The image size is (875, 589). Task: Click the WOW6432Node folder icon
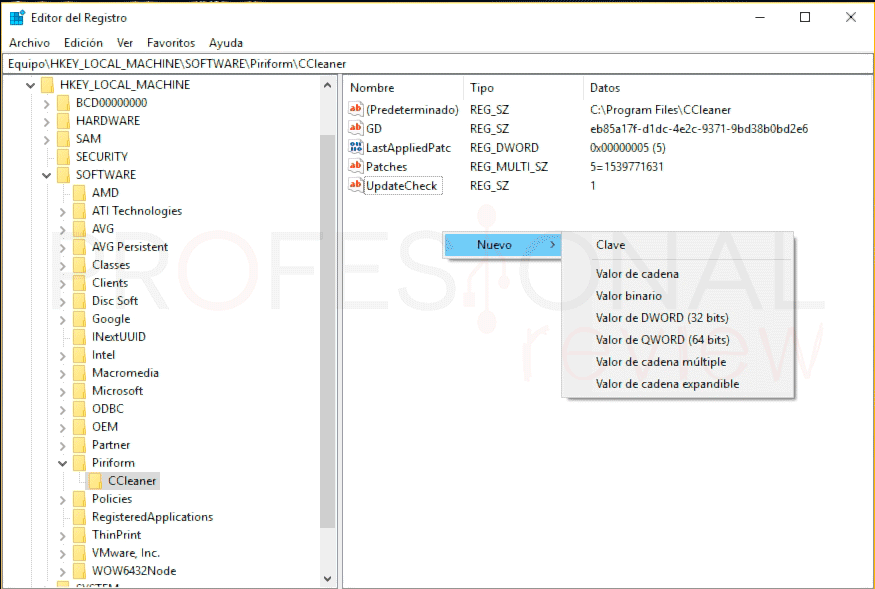80,571
